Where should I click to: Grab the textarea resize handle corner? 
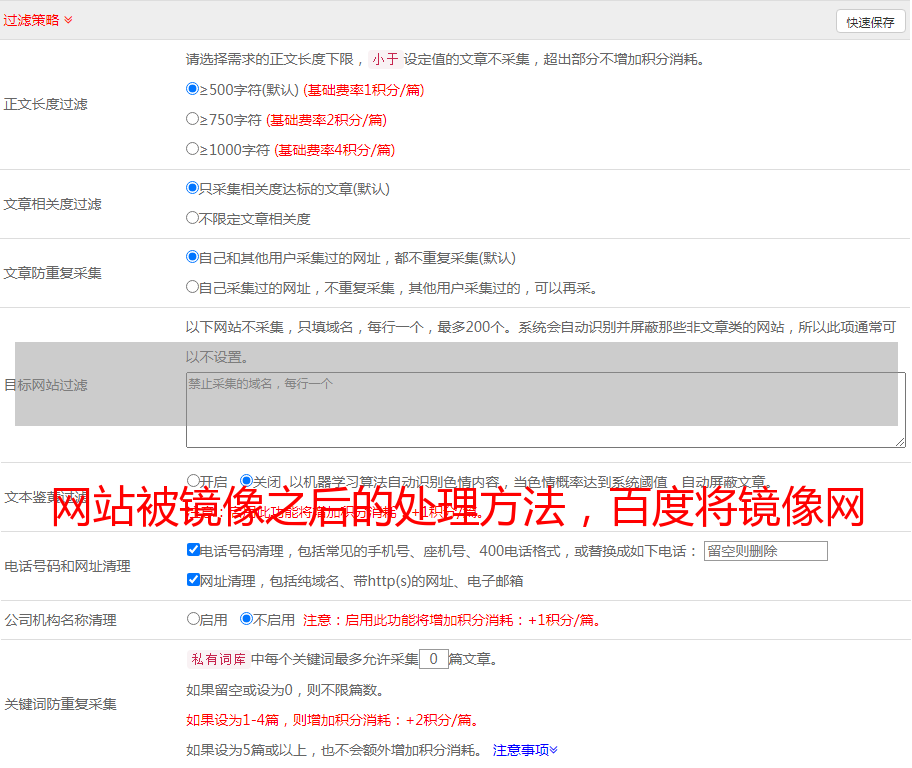[900, 443]
